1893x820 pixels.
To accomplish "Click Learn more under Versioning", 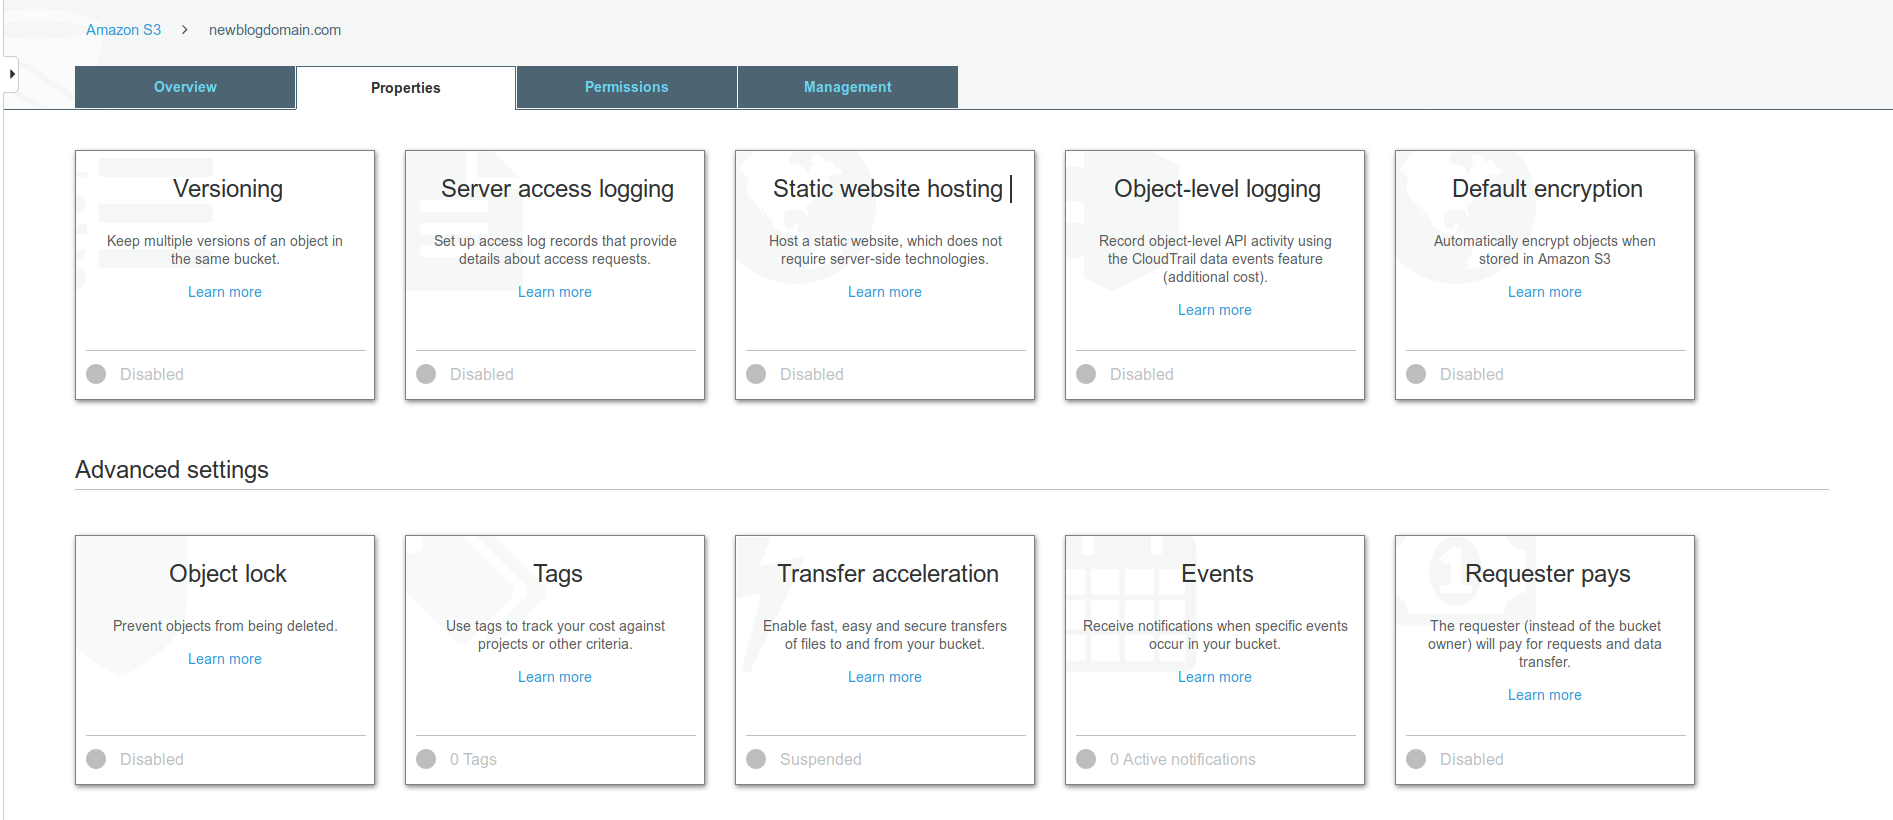I will click(225, 292).
